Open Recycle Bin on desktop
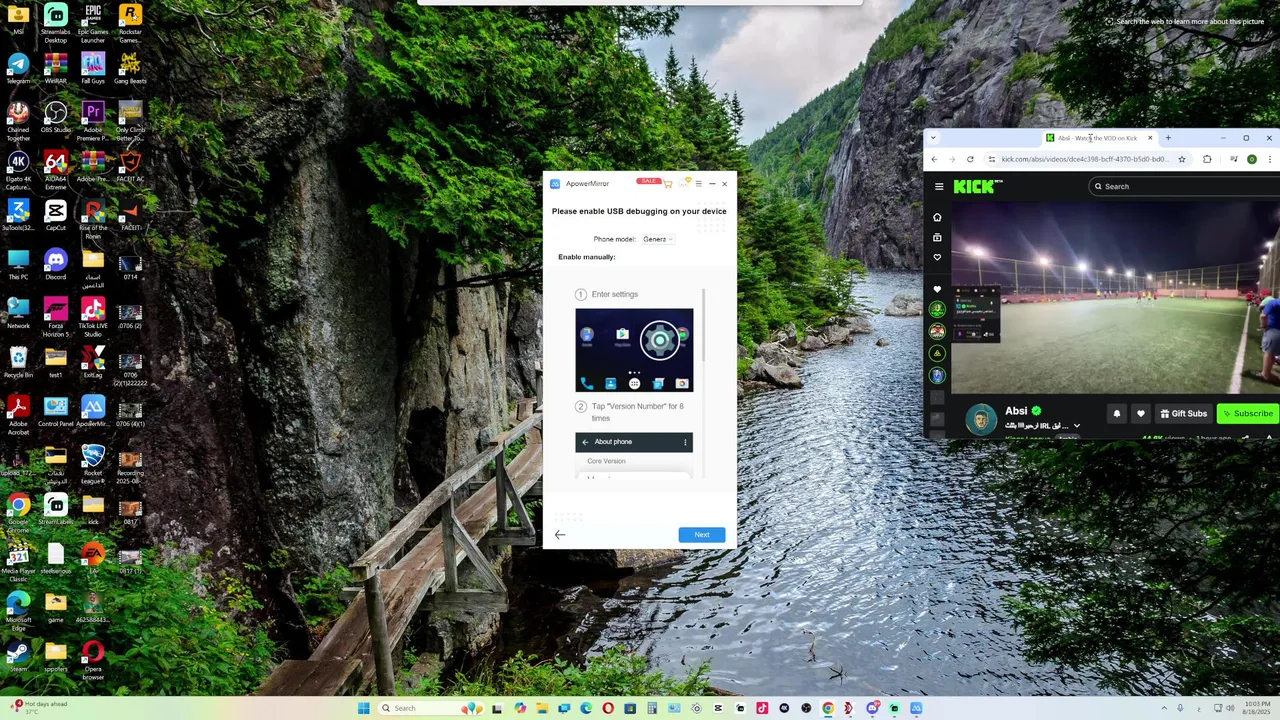This screenshot has width=1280, height=720. (18, 363)
